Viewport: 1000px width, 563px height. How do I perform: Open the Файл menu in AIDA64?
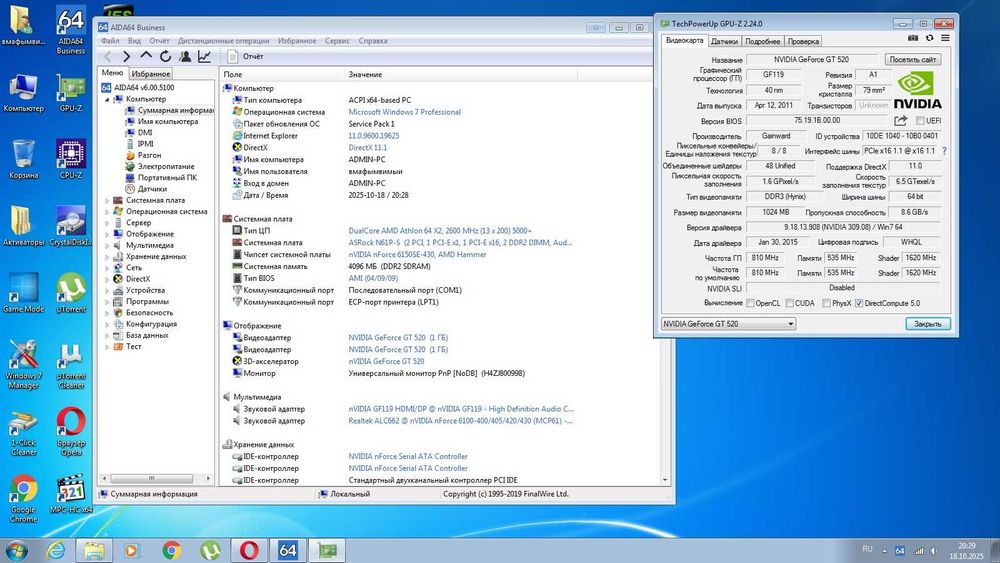click(110, 41)
